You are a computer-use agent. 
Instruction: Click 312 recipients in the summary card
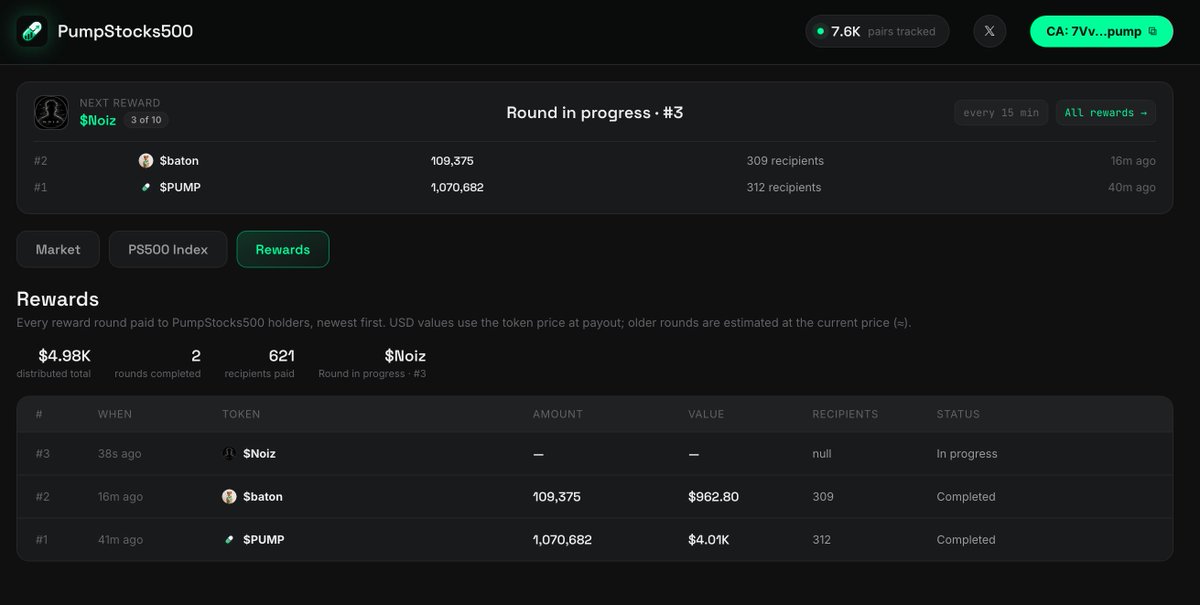[784, 187]
